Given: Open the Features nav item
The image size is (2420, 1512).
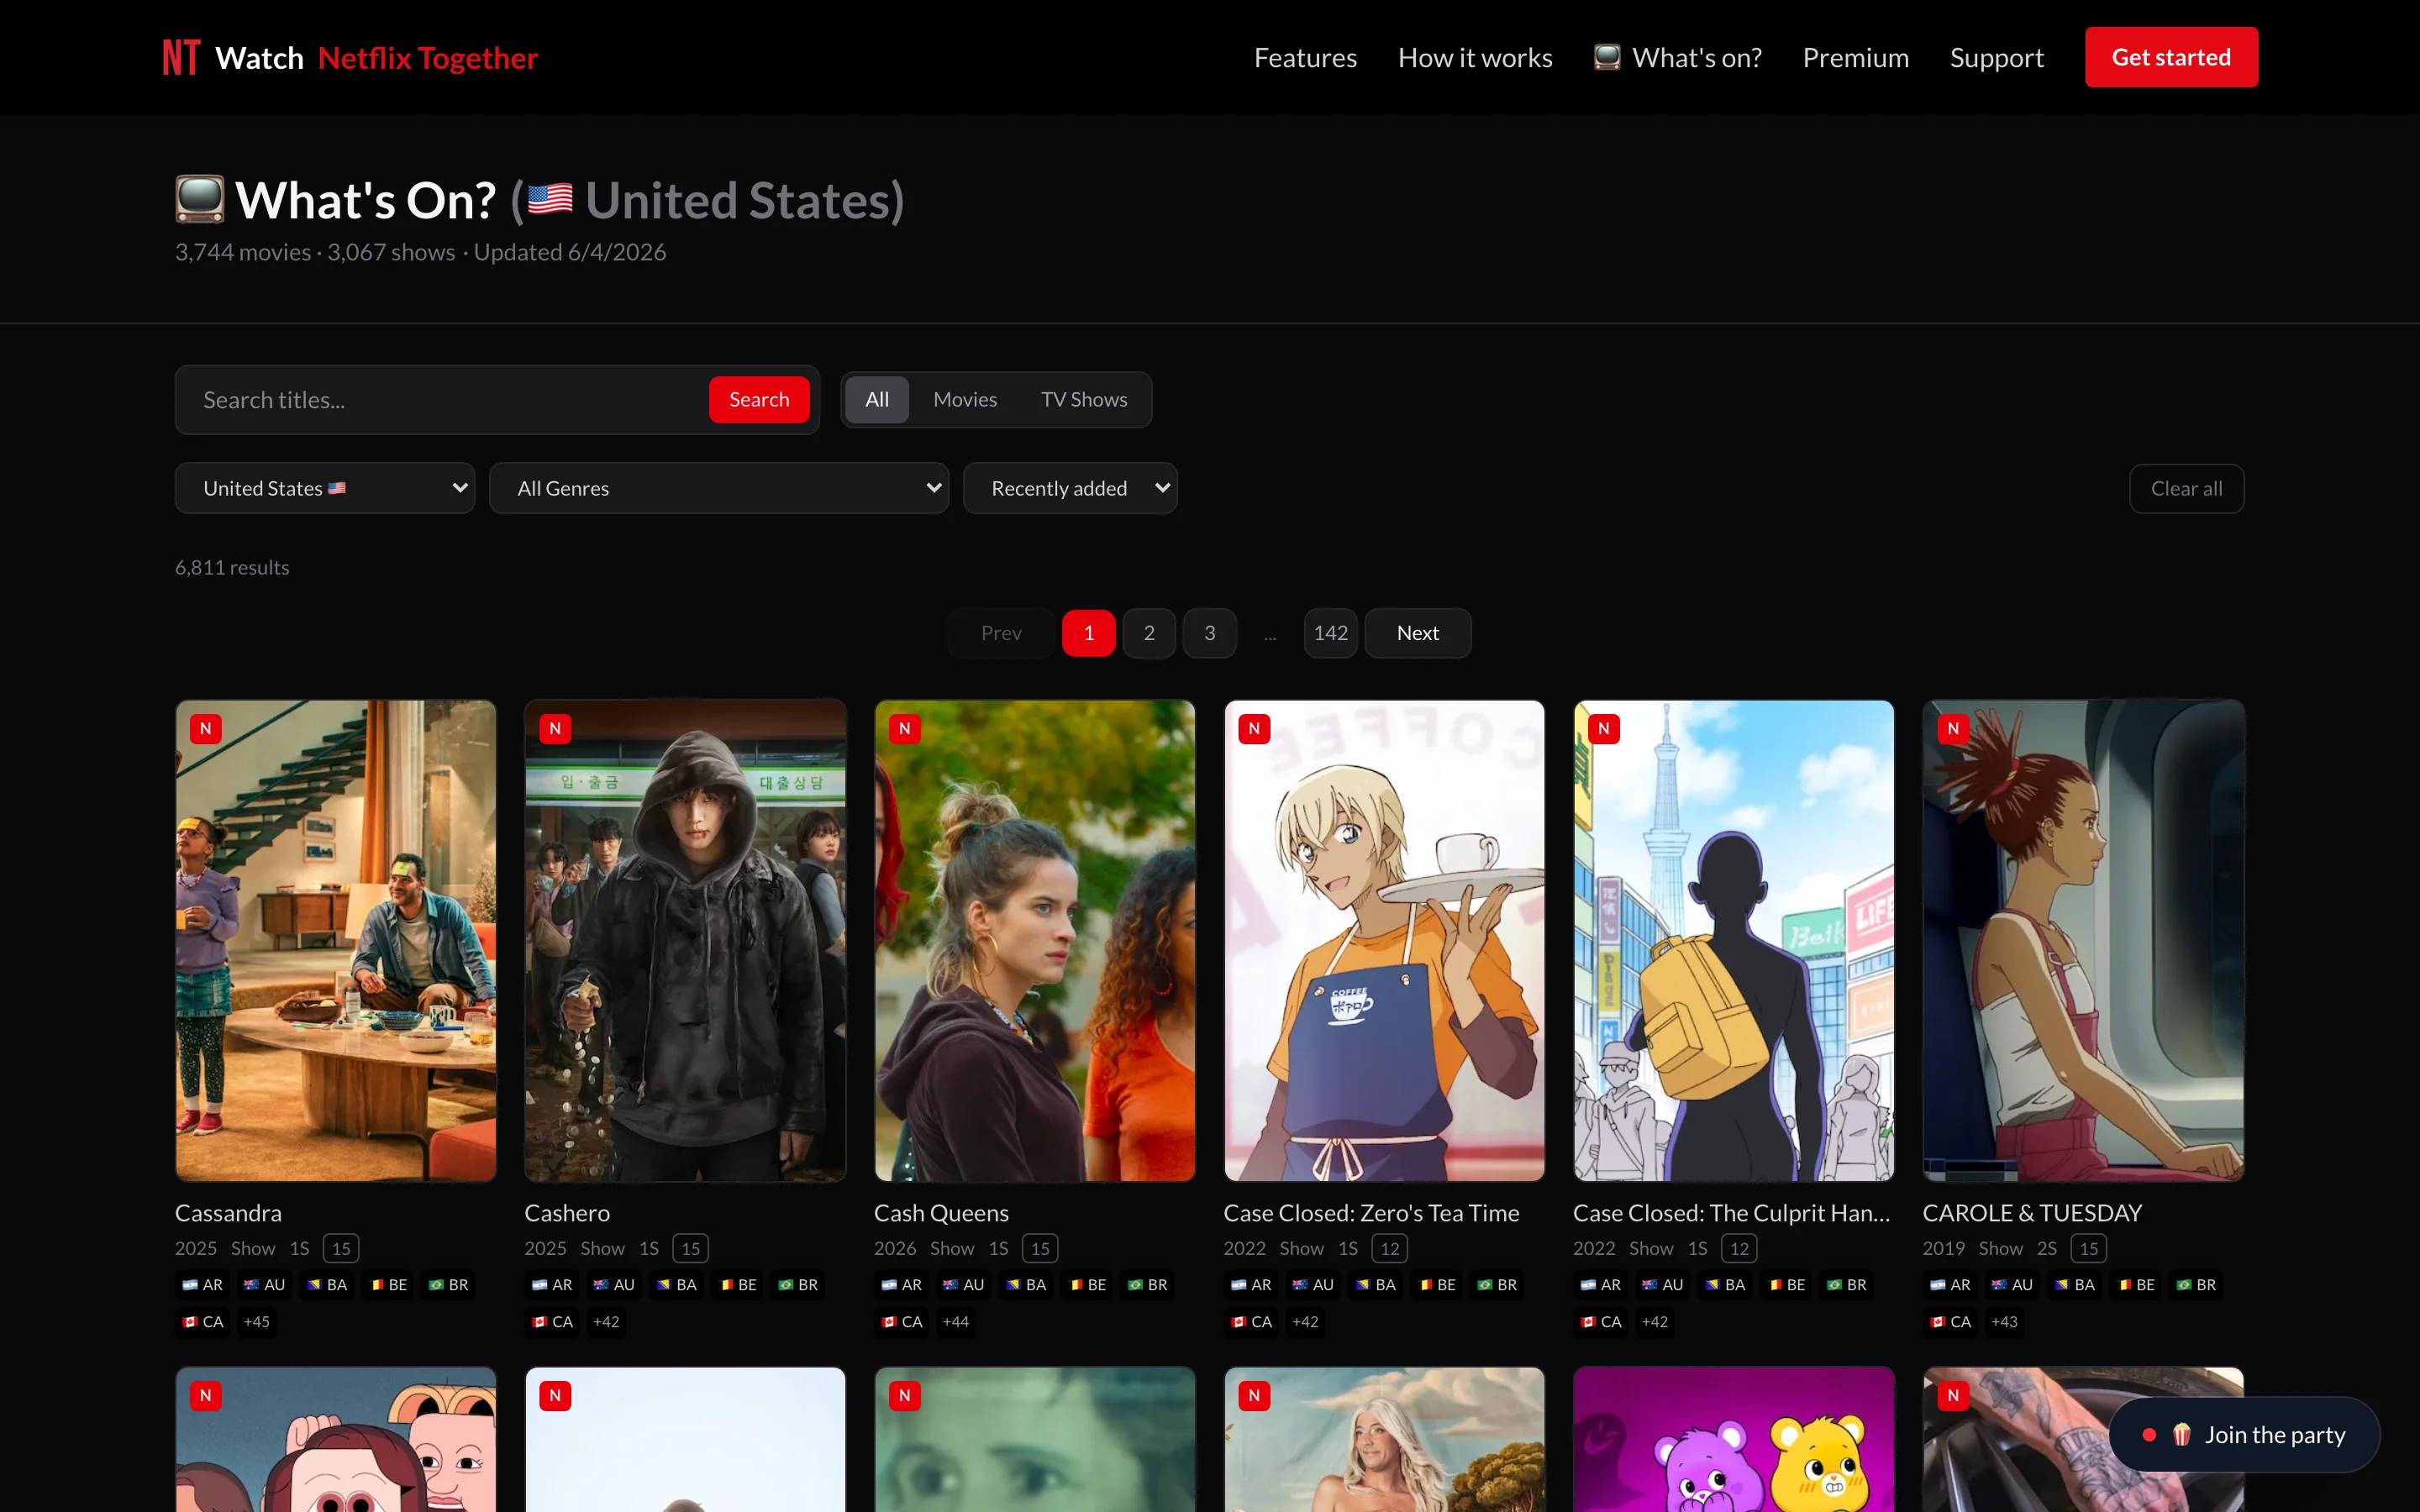Looking at the screenshot, I should [x=1305, y=58].
